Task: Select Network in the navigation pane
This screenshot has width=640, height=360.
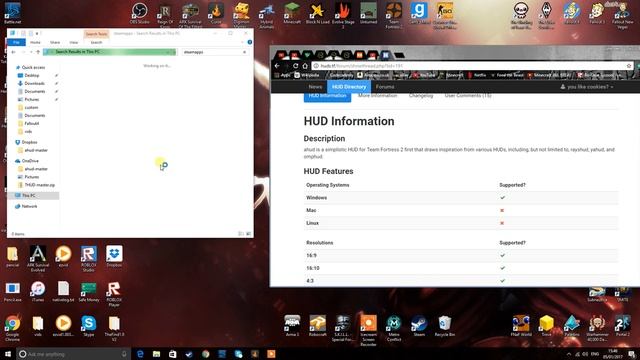Action: tap(29, 206)
